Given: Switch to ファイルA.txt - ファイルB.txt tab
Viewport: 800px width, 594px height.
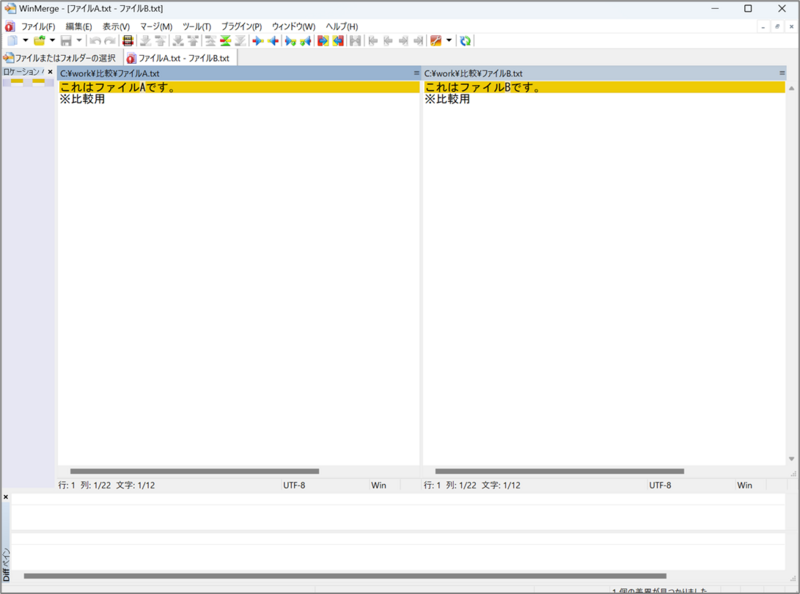Looking at the screenshot, I should [x=179, y=58].
